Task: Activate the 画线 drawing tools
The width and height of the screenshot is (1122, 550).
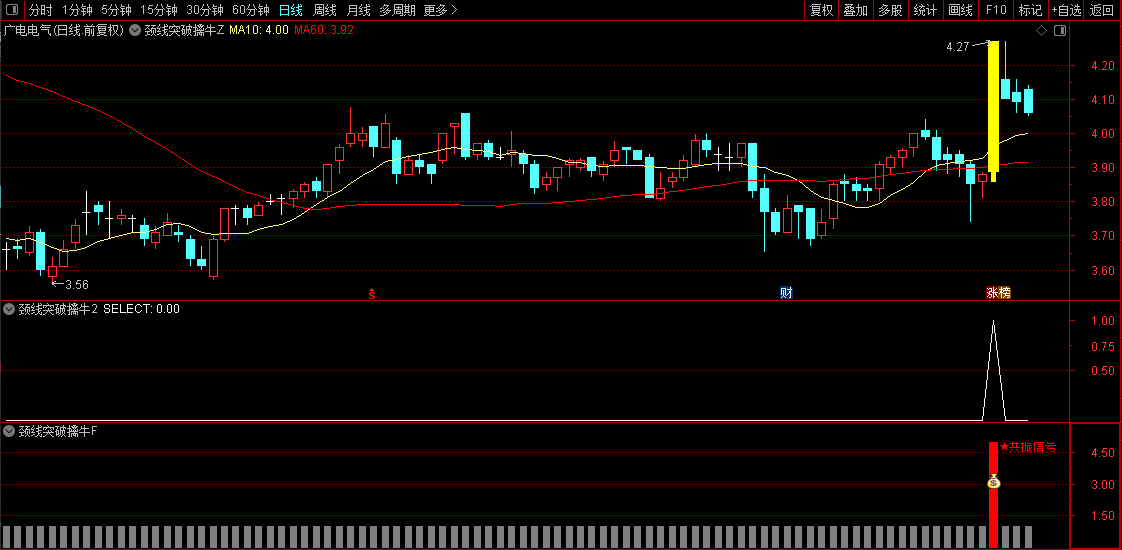Action: [x=960, y=10]
